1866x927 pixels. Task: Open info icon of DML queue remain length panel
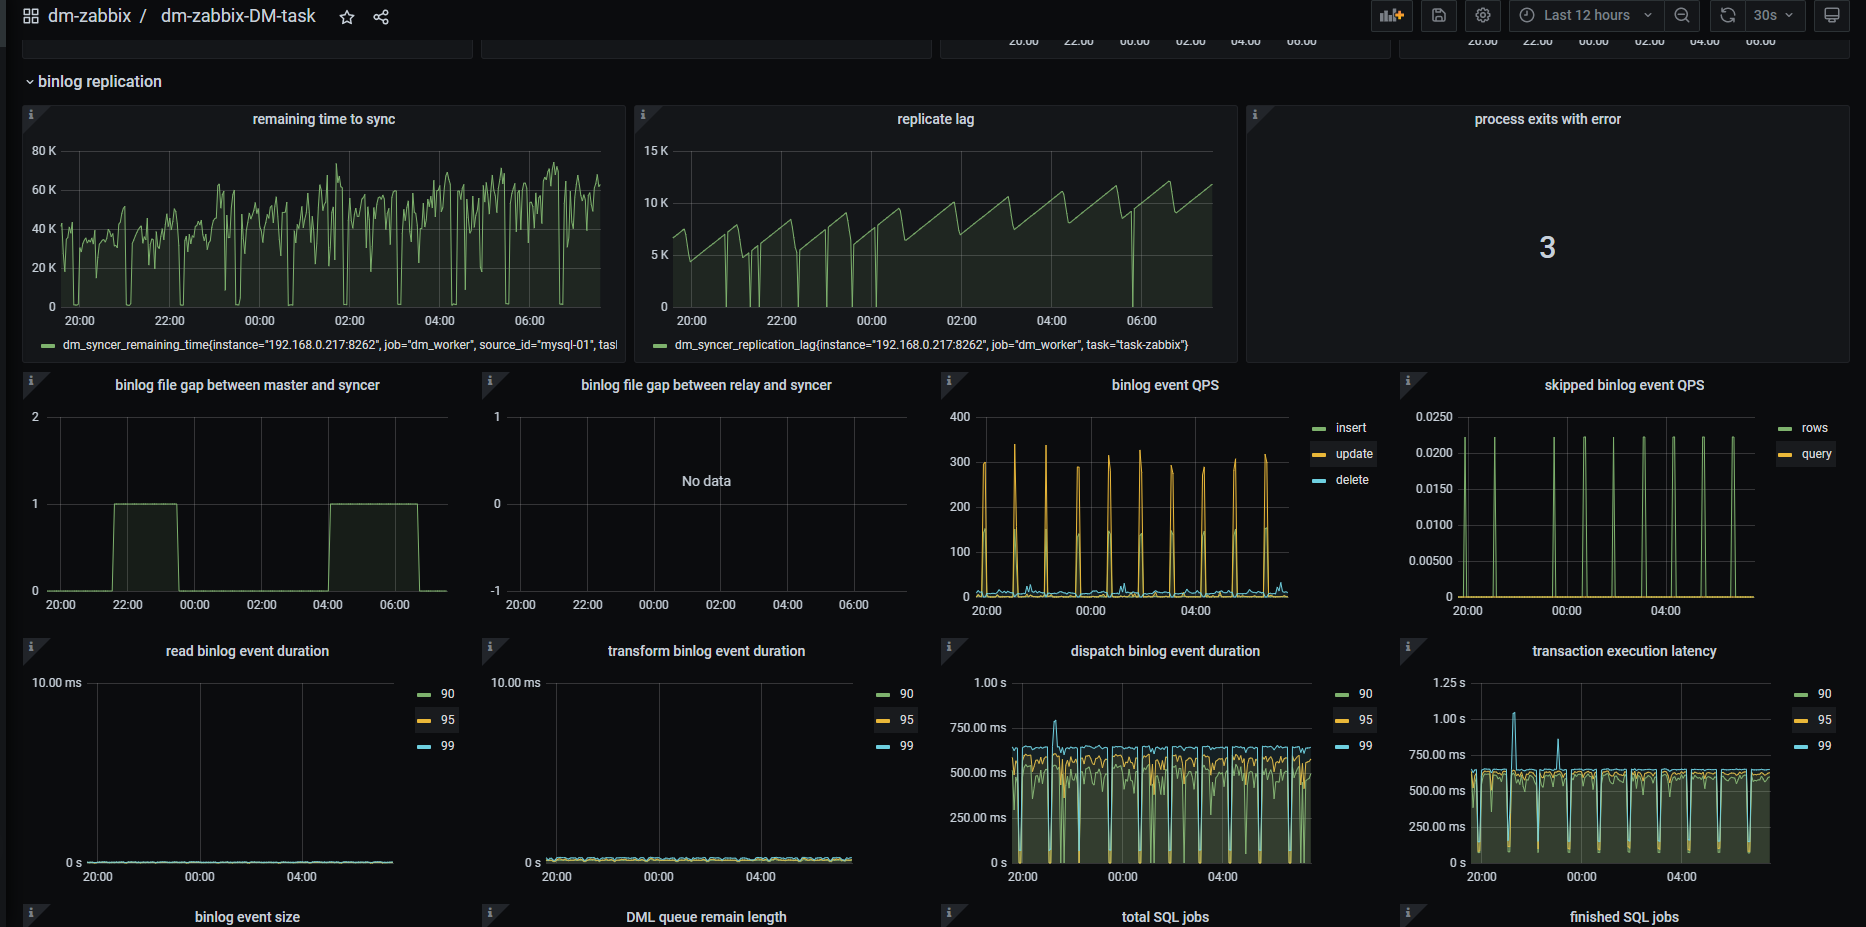click(x=490, y=913)
